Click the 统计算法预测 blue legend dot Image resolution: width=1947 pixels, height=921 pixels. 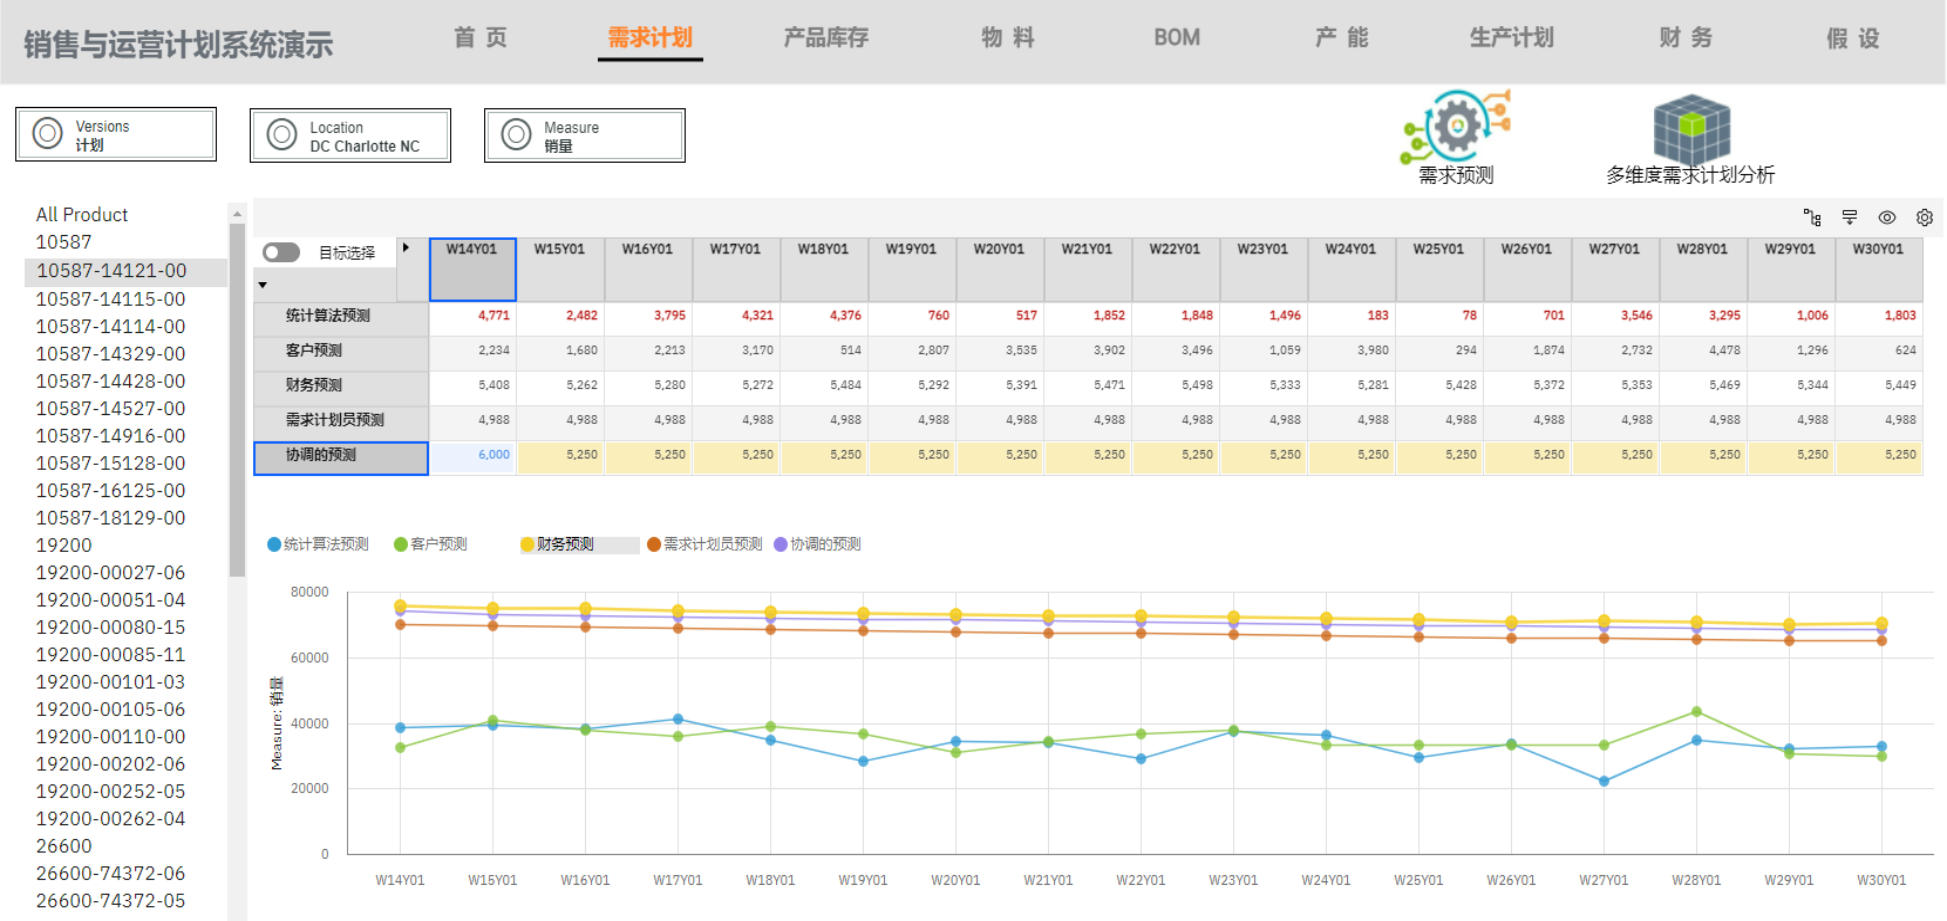pyautogui.click(x=274, y=544)
